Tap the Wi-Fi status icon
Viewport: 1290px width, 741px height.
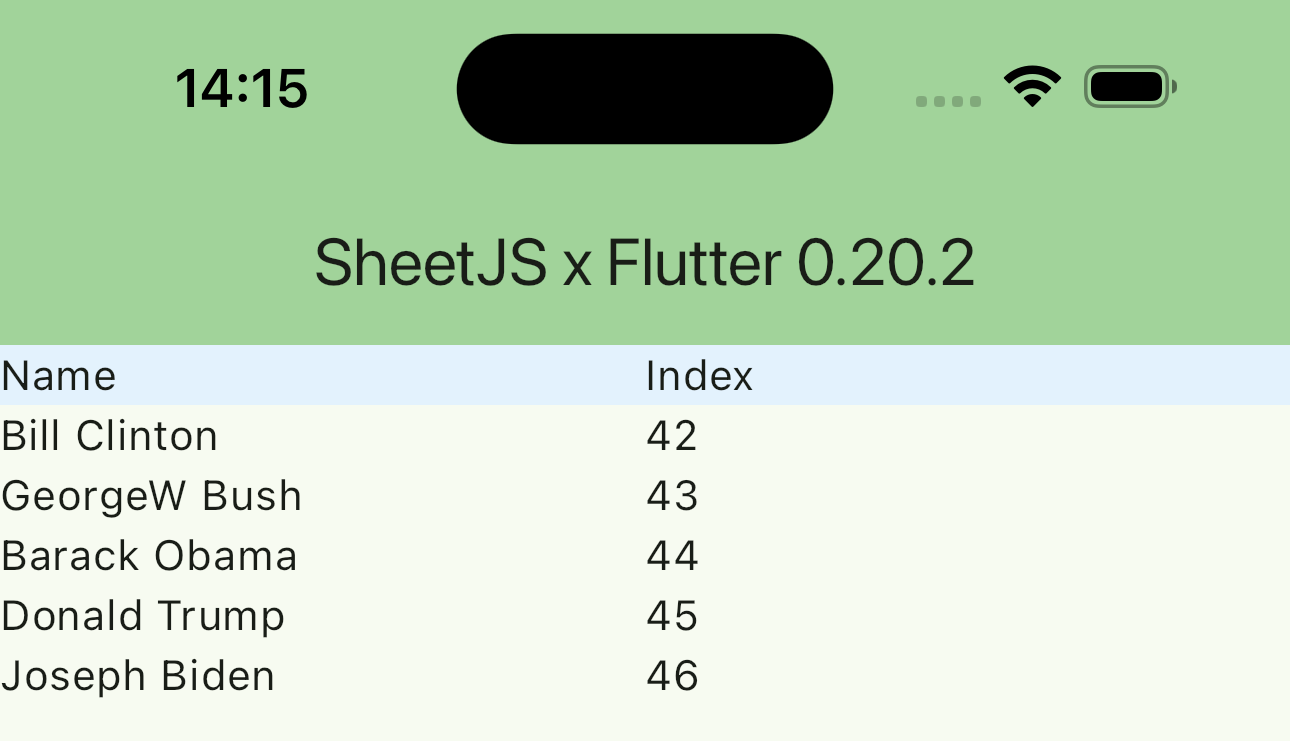[1033, 87]
